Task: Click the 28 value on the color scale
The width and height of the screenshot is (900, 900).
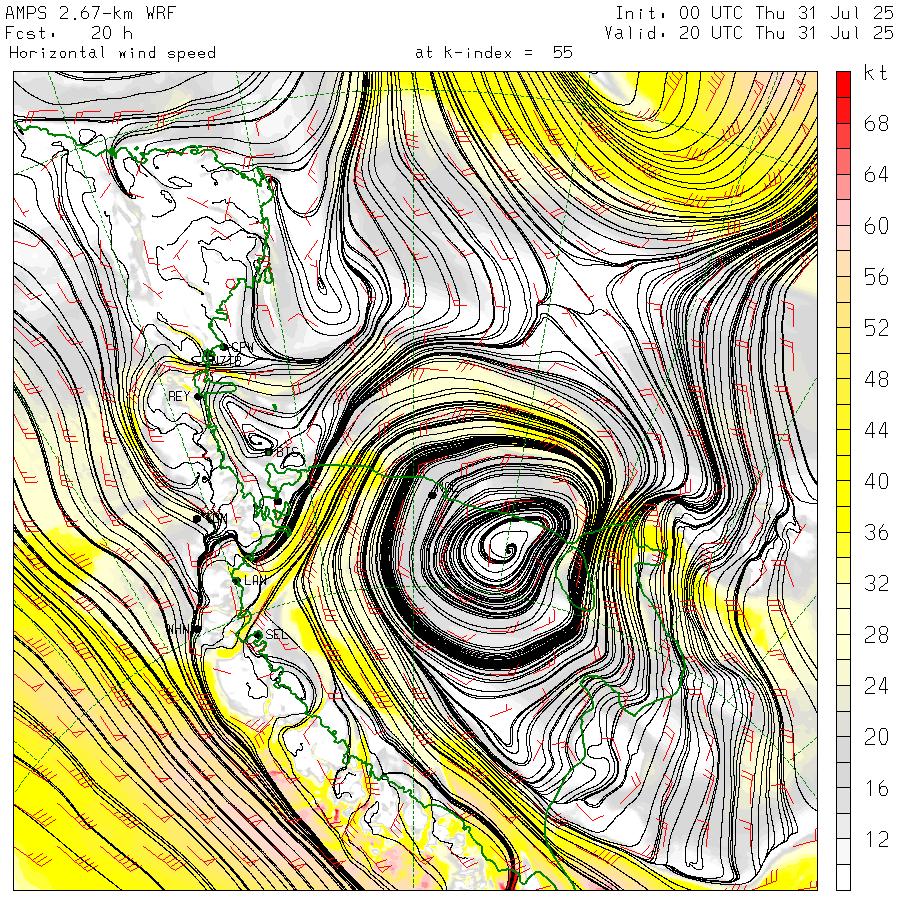Action: [876, 634]
